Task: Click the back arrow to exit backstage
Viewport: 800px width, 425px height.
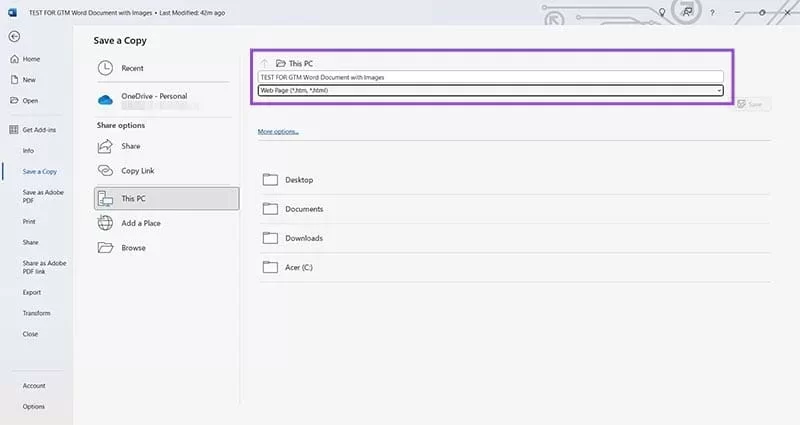Action: 14,36
